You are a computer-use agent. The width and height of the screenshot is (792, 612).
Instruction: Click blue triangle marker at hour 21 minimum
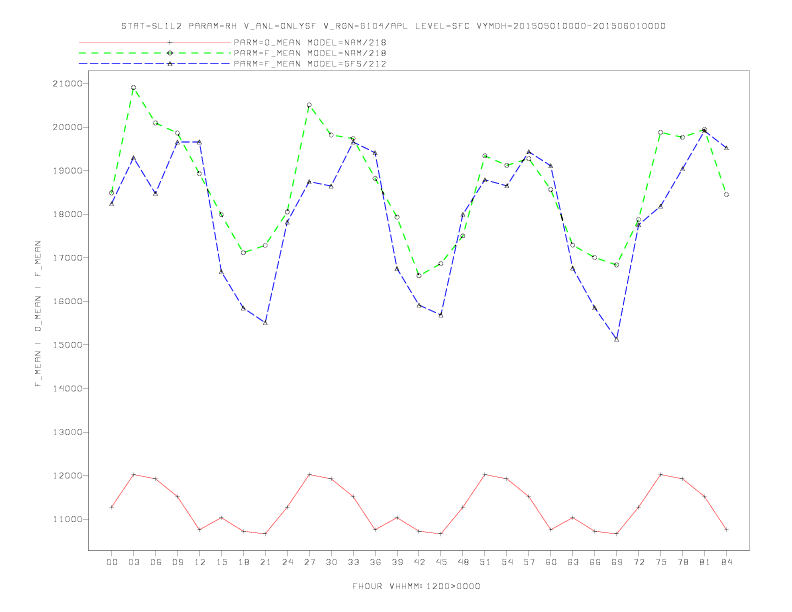265,323
